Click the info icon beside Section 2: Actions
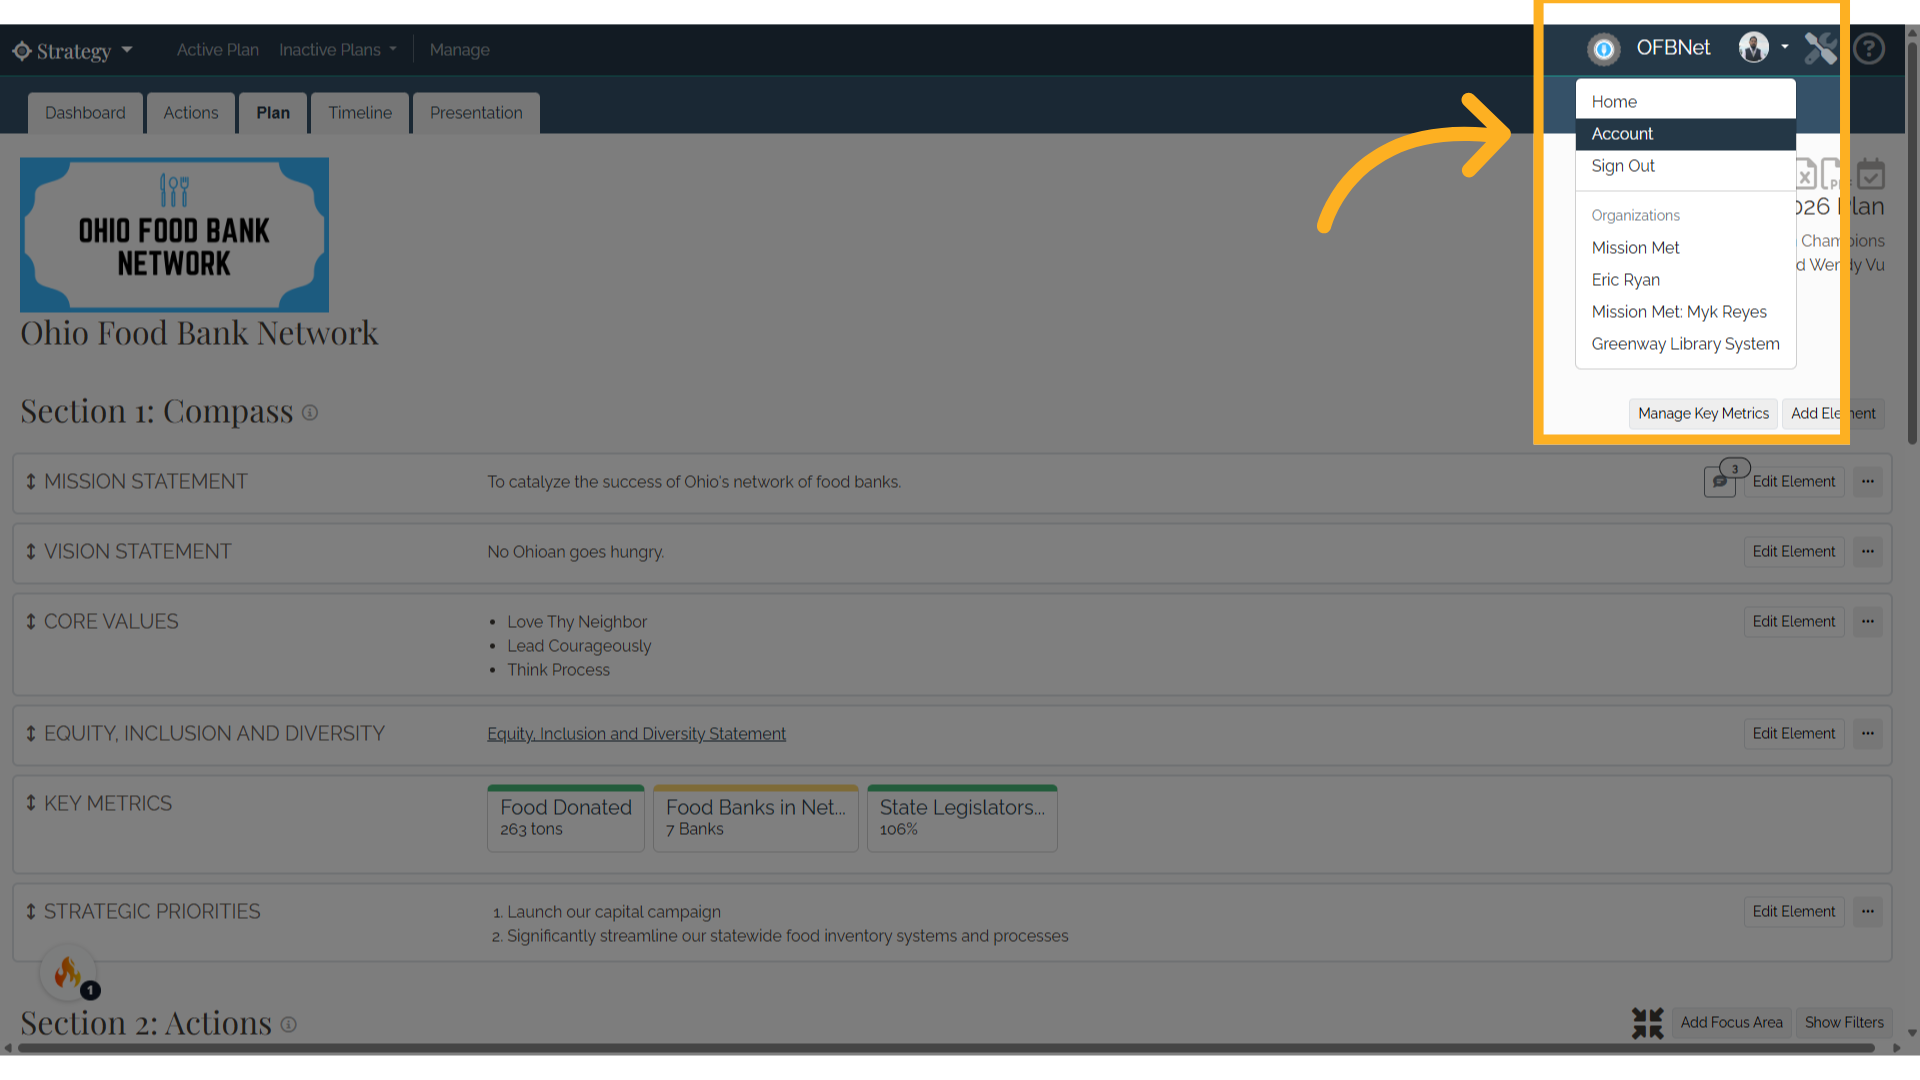Image resolution: width=1920 pixels, height=1080 pixels. pos(288,1025)
